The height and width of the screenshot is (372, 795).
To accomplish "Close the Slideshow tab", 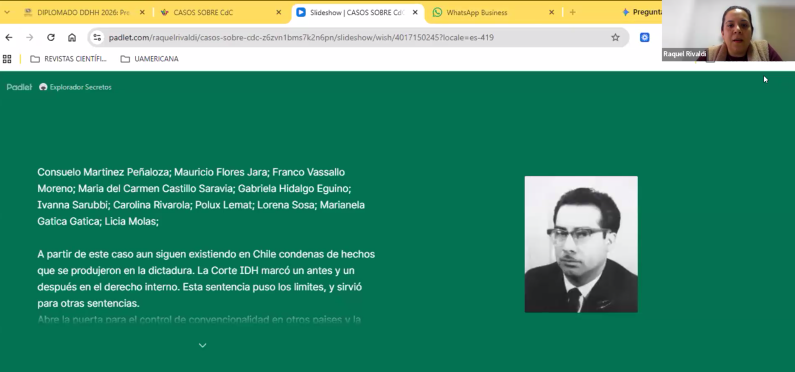I will point(415,13).
